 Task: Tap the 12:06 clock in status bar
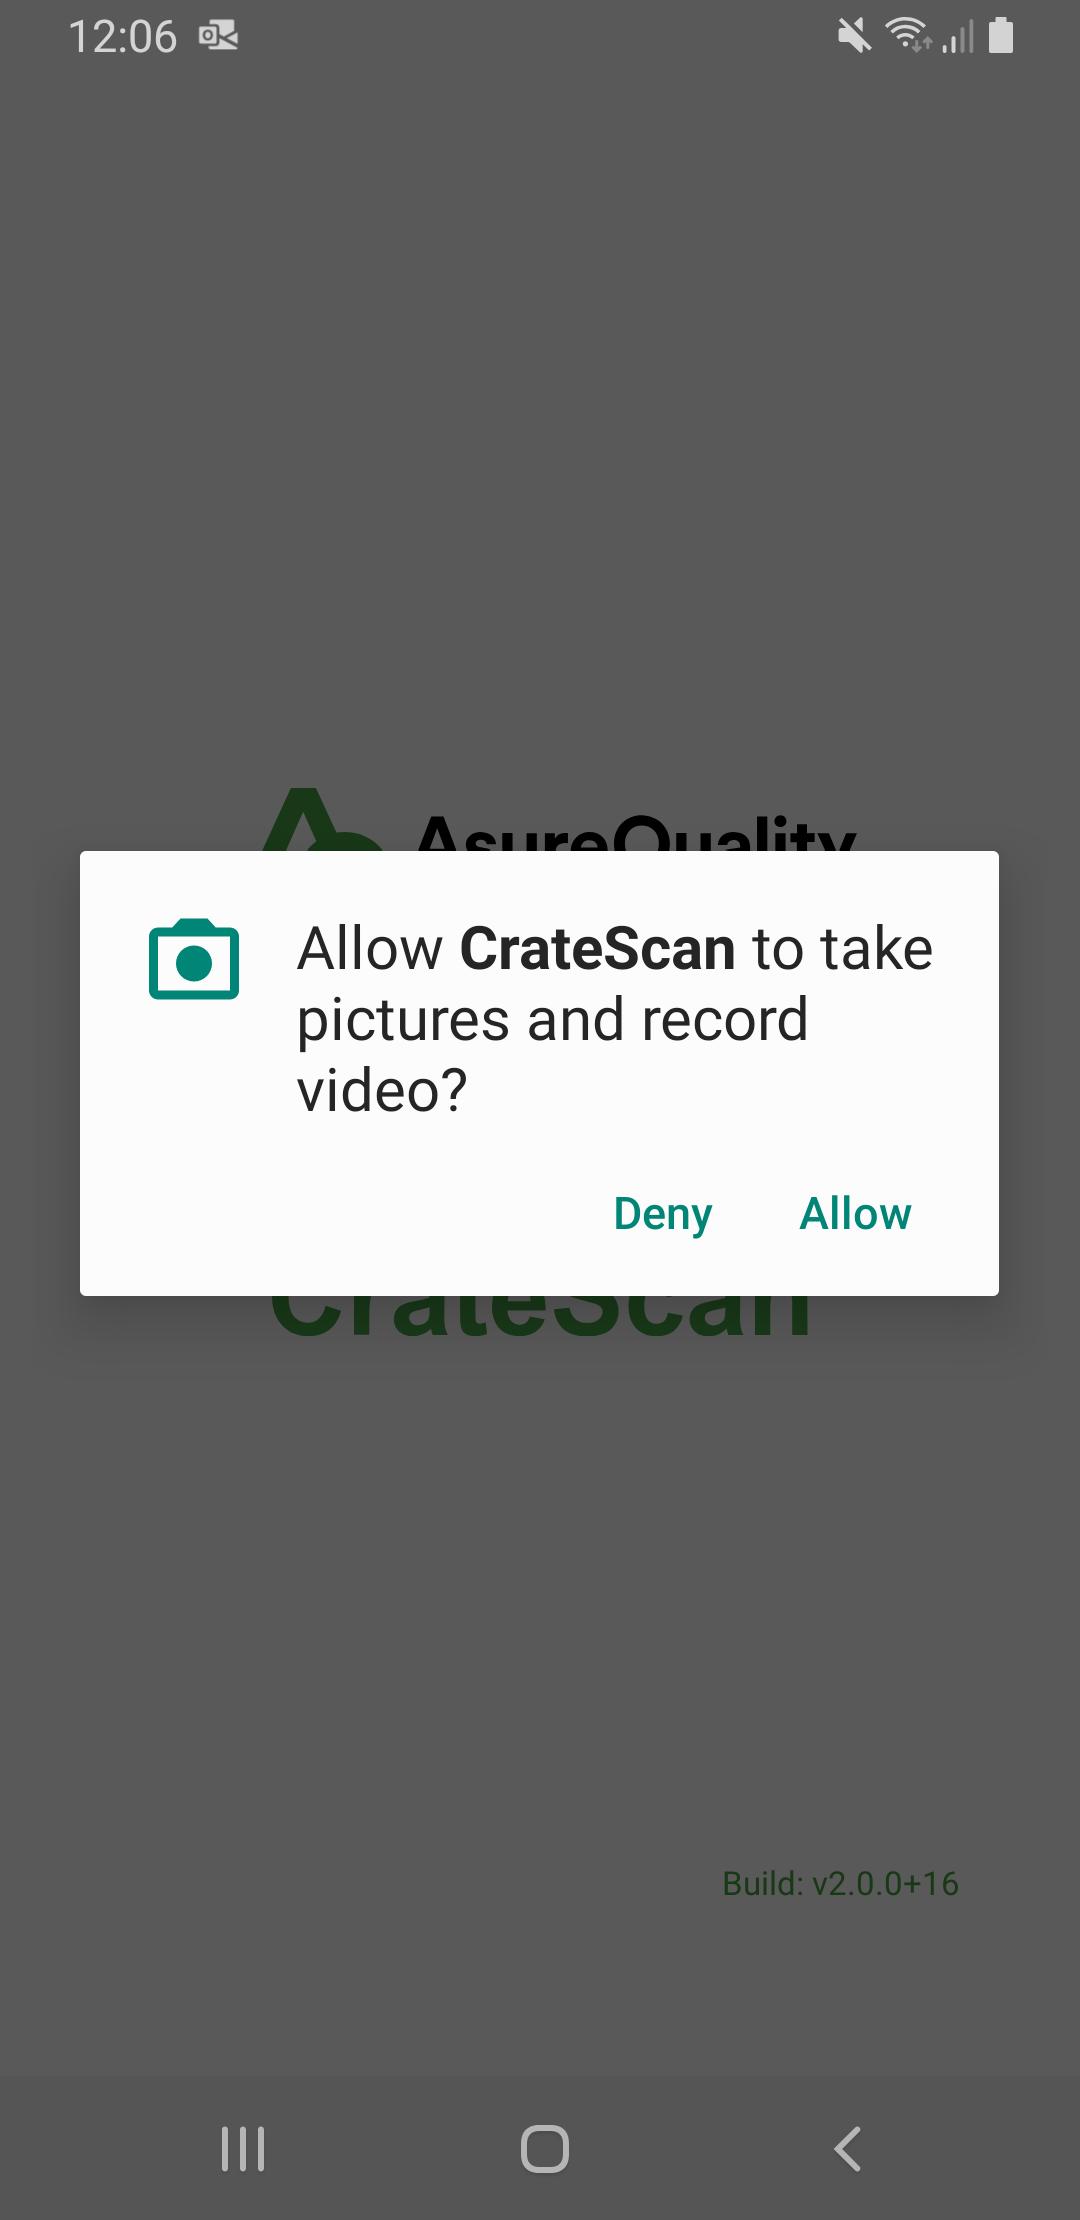(x=122, y=37)
